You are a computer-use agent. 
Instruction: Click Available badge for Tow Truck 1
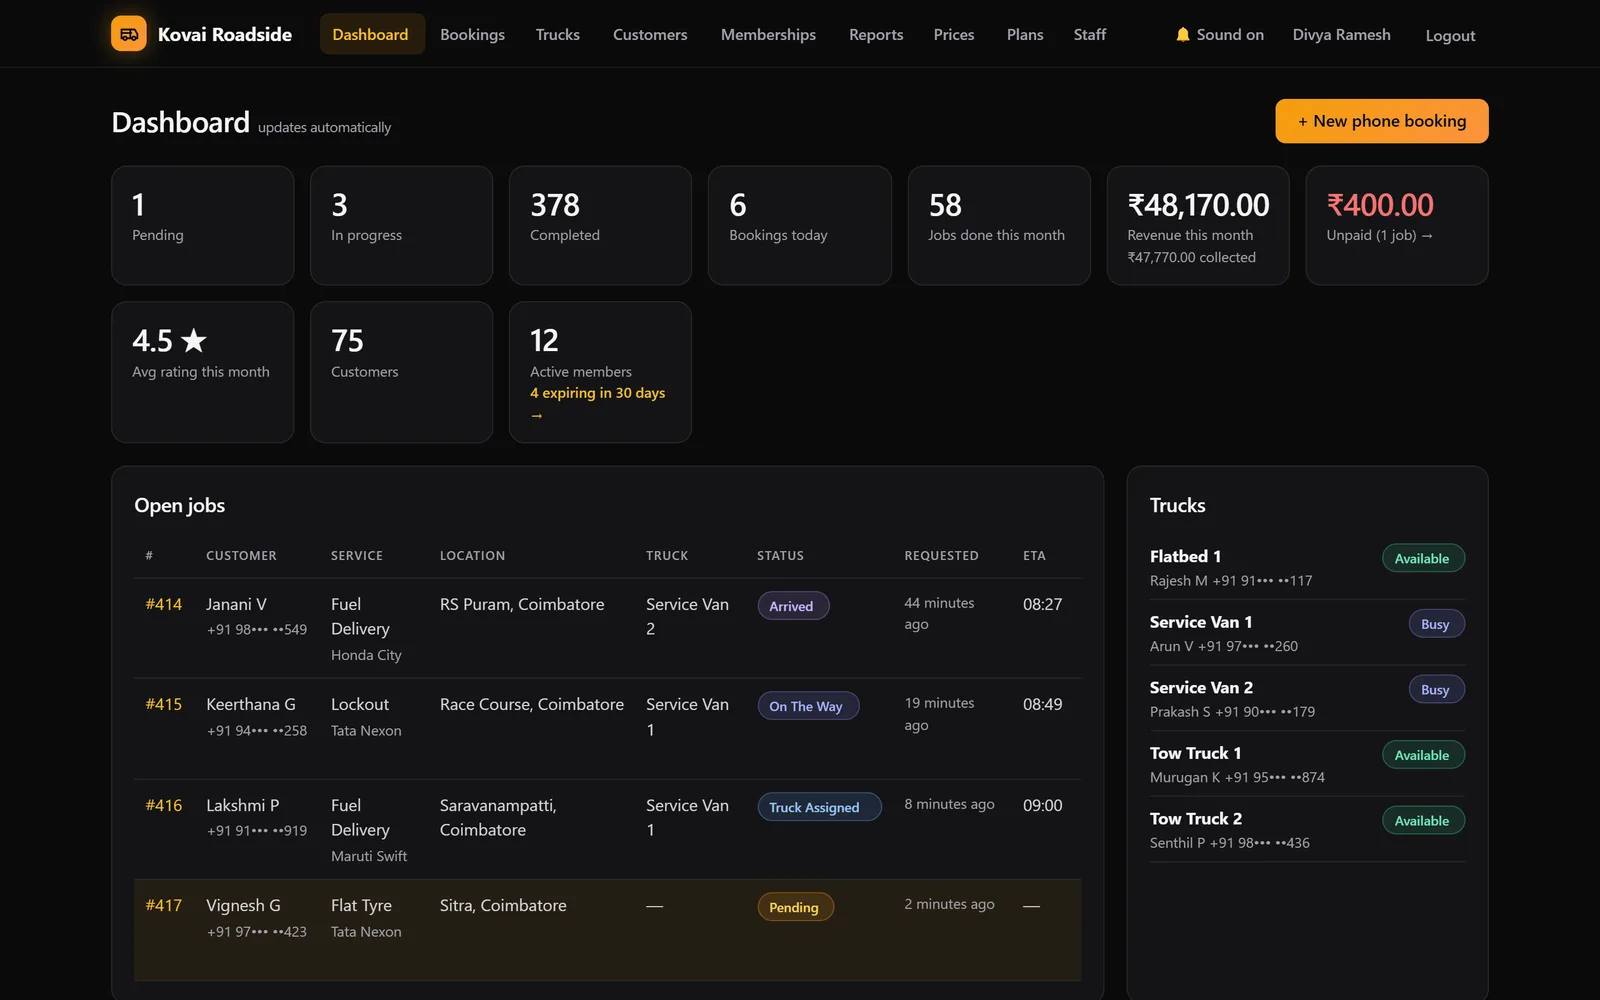[x=1423, y=755]
